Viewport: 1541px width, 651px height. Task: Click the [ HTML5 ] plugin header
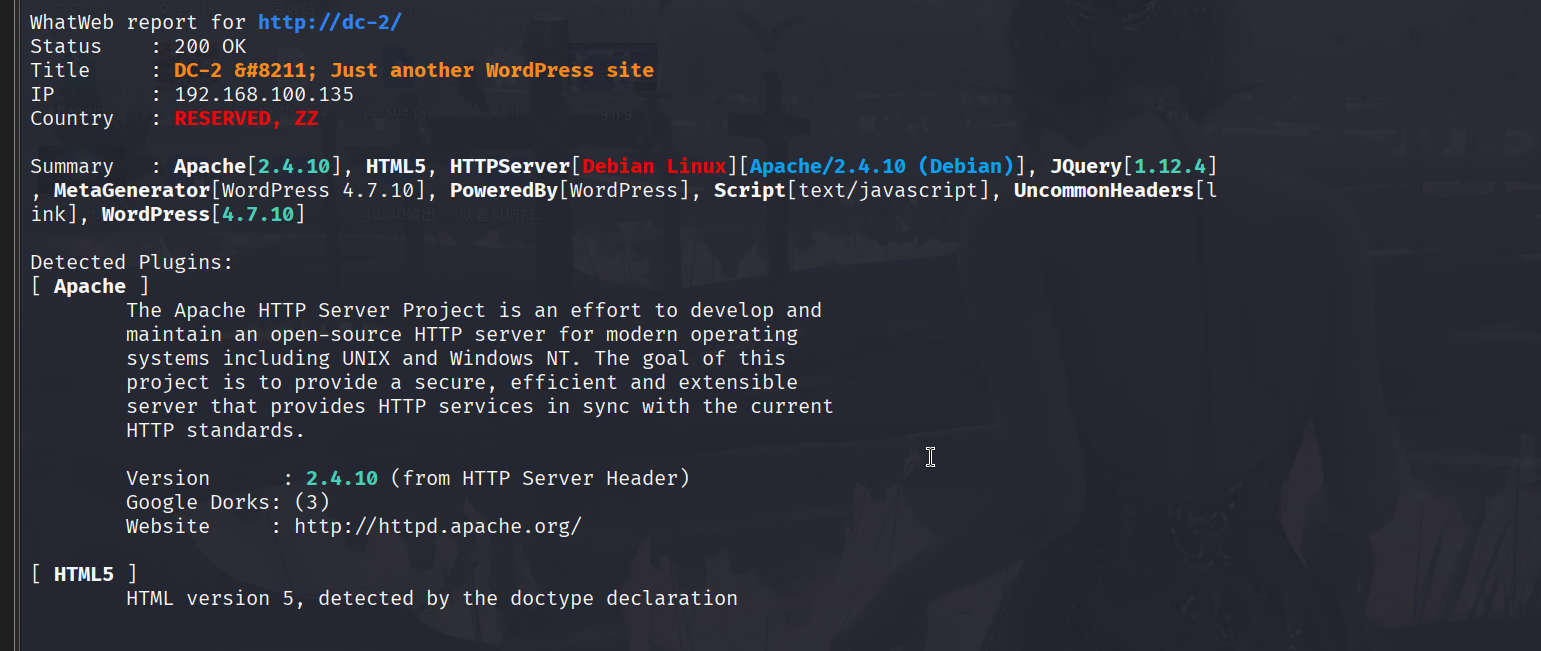(84, 574)
